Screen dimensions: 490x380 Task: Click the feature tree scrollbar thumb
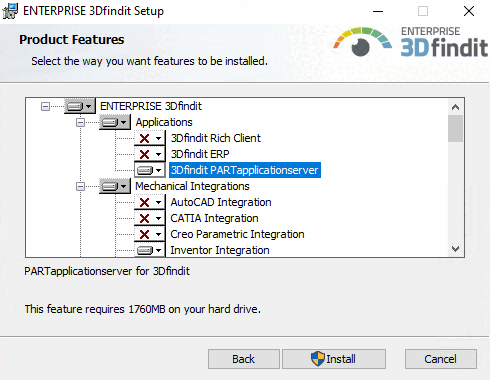pyautogui.click(x=455, y=129)
